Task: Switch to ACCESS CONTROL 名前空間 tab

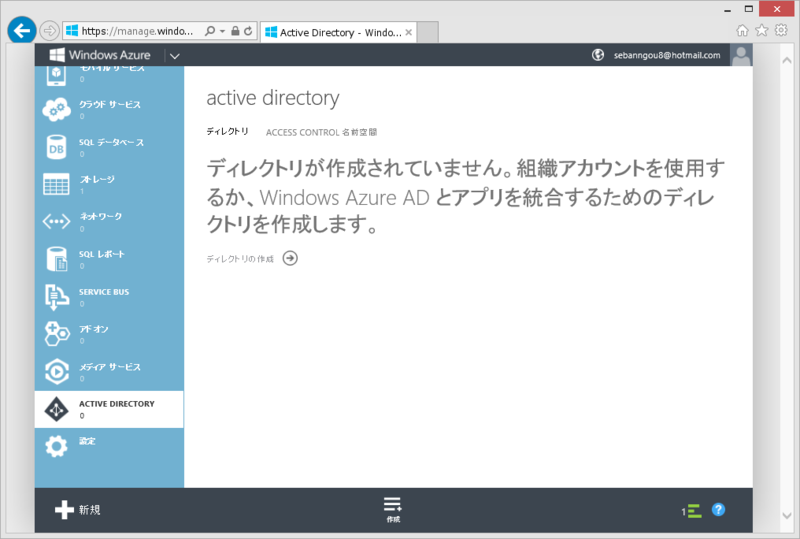Action: coord(321,132)
